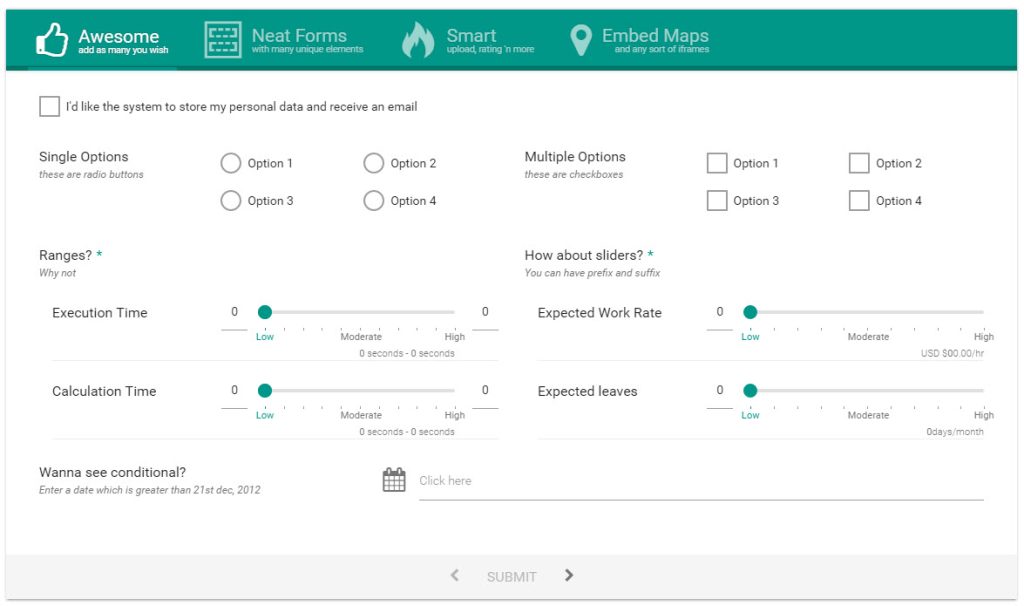This screenshot has height=606, width=1024.
Task: Click the 'Wanna see conditional?' label
Action: pyautogui.click(x=112, y=472)
